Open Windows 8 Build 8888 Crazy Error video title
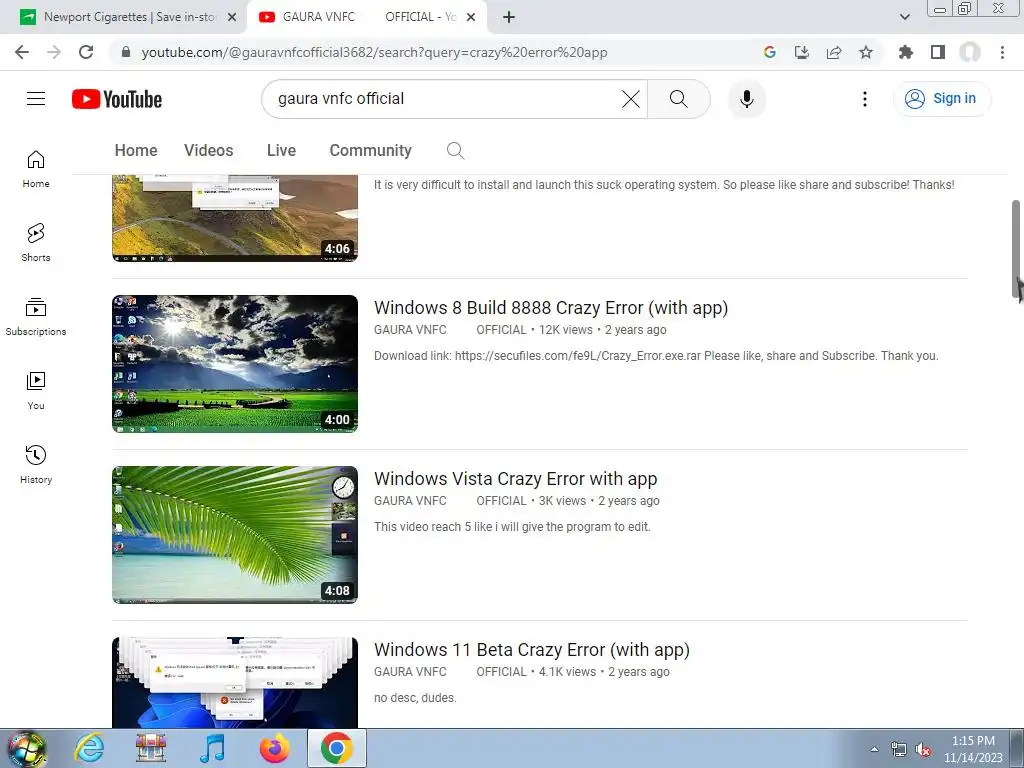 pyautogui.click(x=551, y=308)
